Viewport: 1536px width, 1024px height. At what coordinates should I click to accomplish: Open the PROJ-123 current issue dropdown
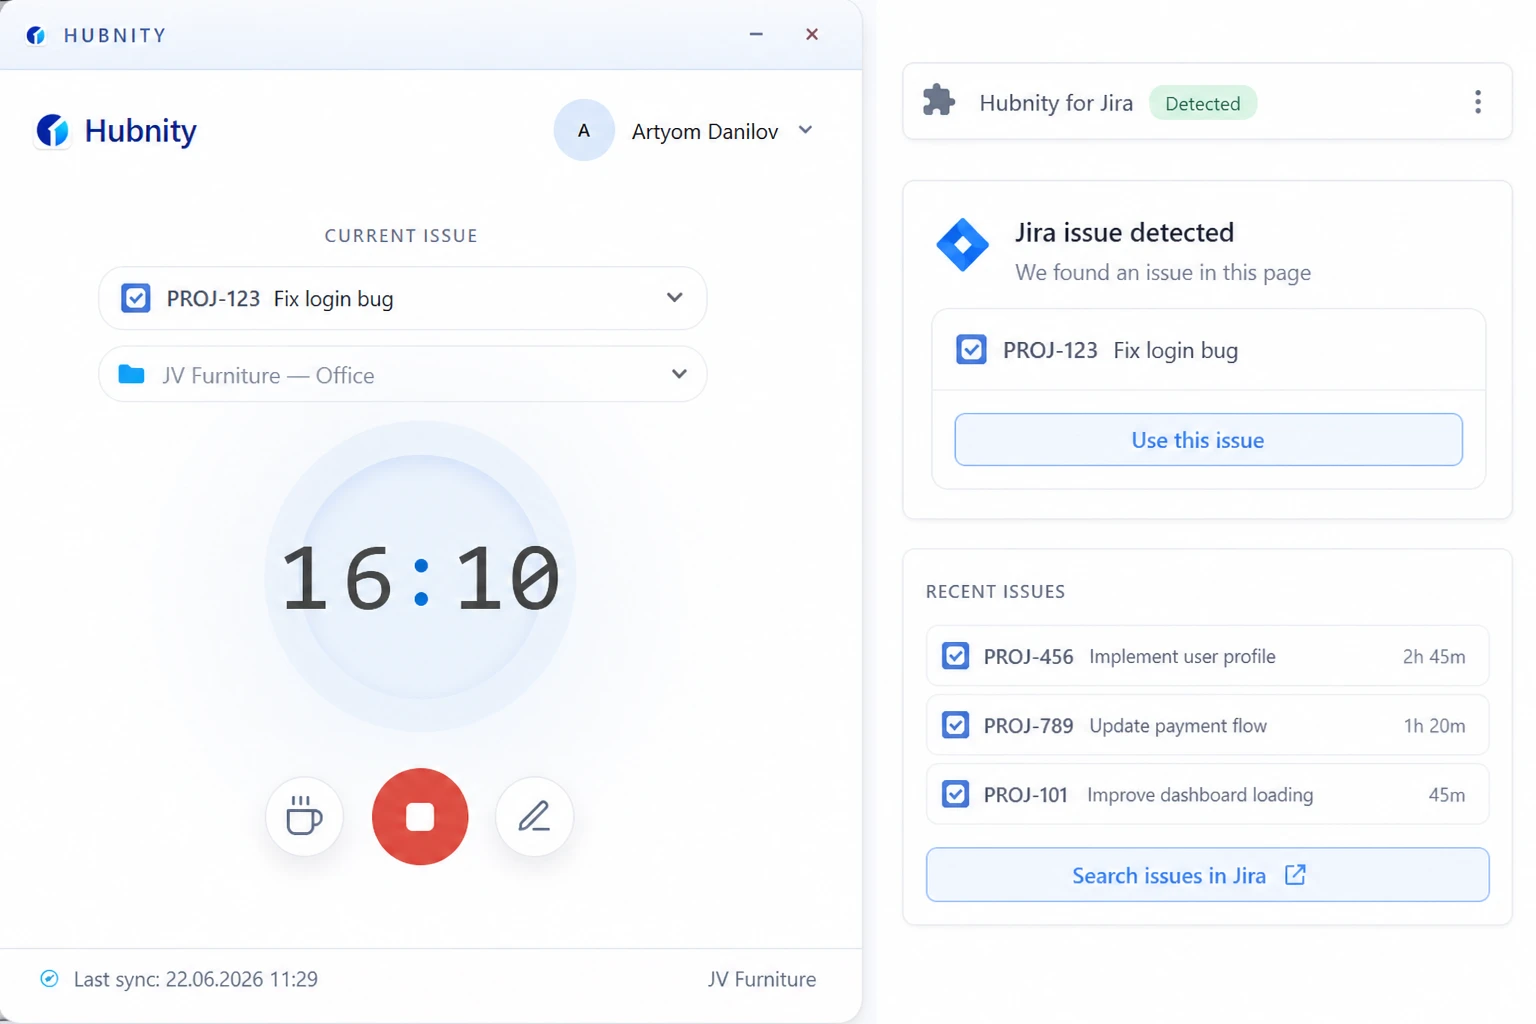403,298
